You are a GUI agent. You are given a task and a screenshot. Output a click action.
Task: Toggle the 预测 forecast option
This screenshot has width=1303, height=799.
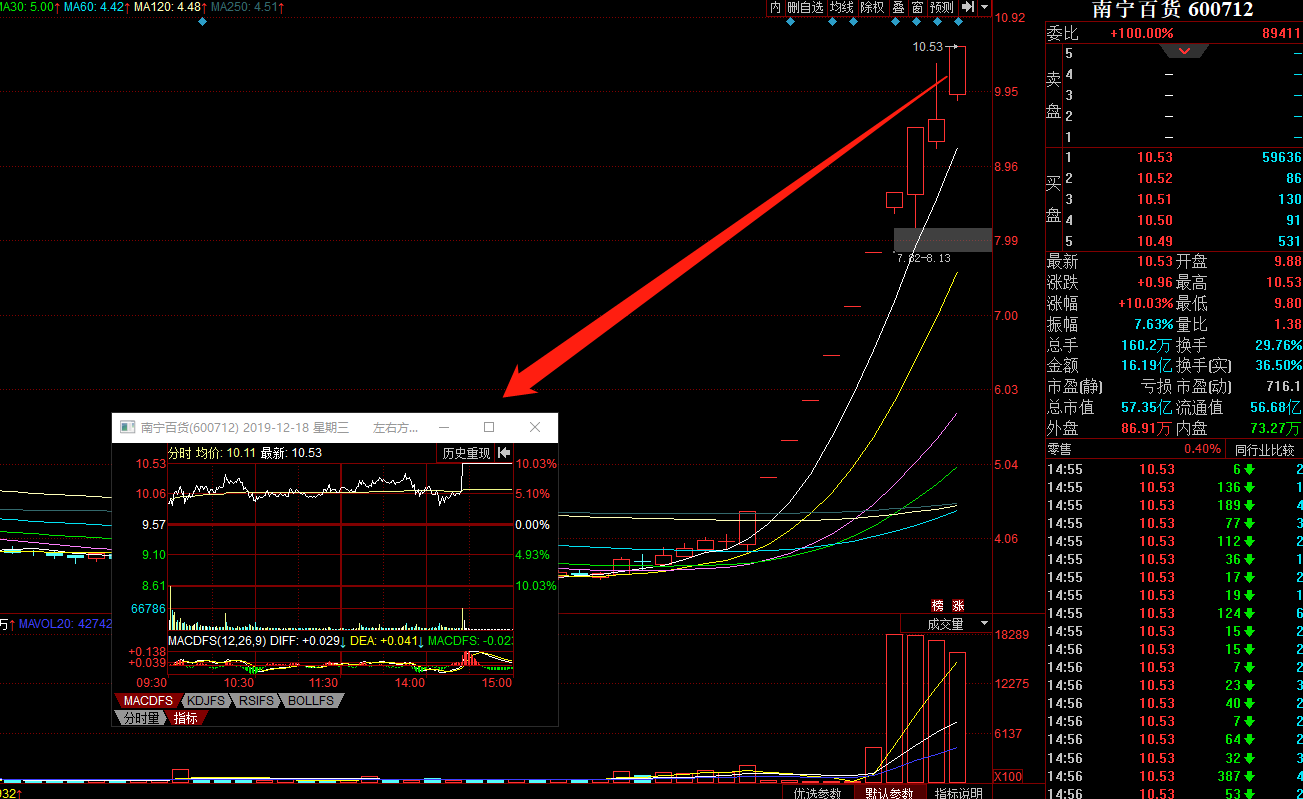click(x=941, y=7)
